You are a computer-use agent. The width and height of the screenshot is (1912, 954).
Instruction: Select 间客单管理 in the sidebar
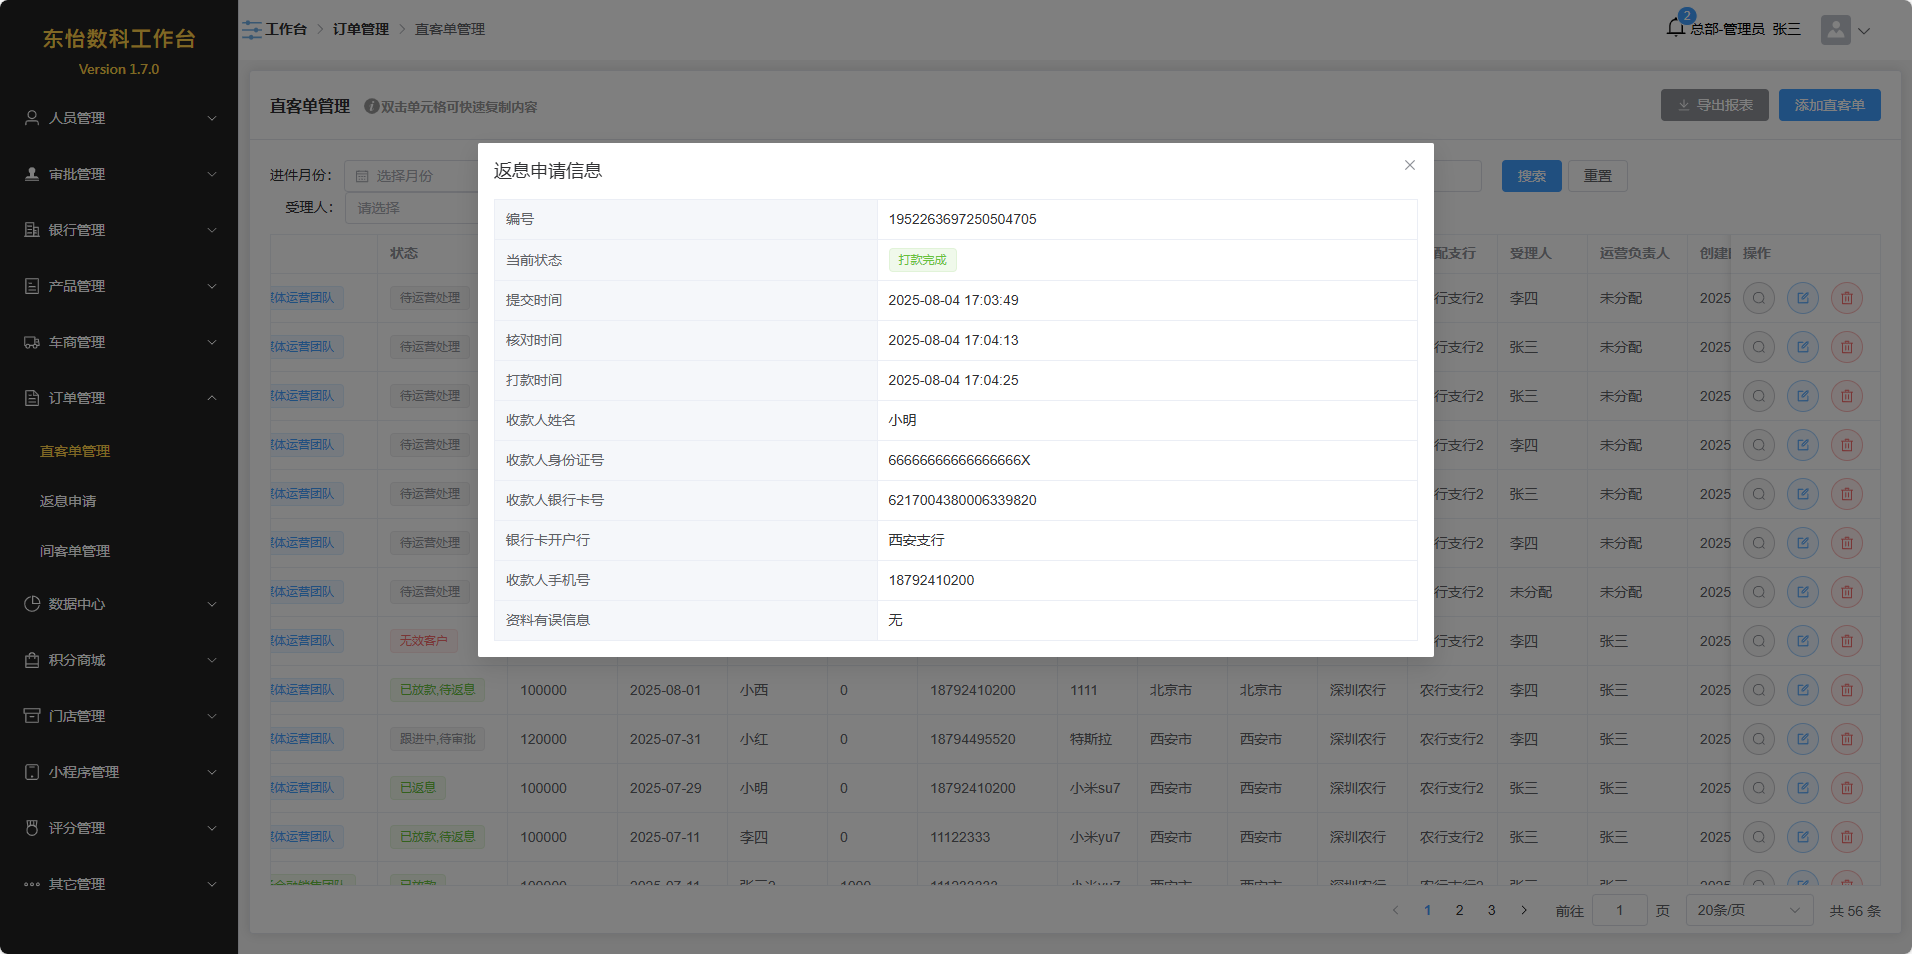point(75,551)
